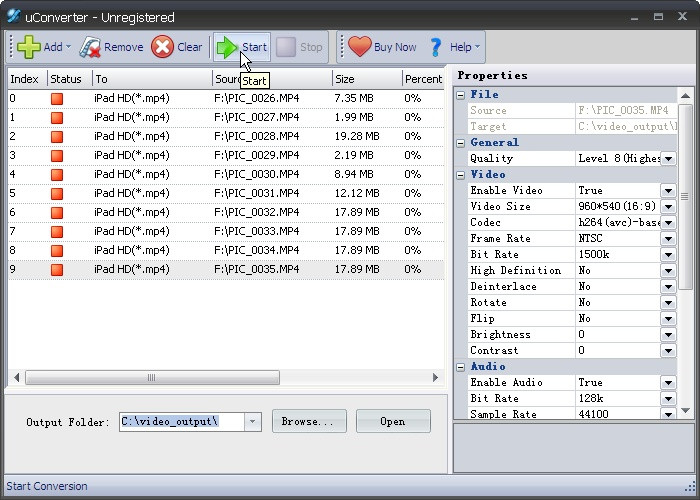This screenshot has width=700, height=500.
Task: Collapse the Audio properties section
Action: click(461, 367)
